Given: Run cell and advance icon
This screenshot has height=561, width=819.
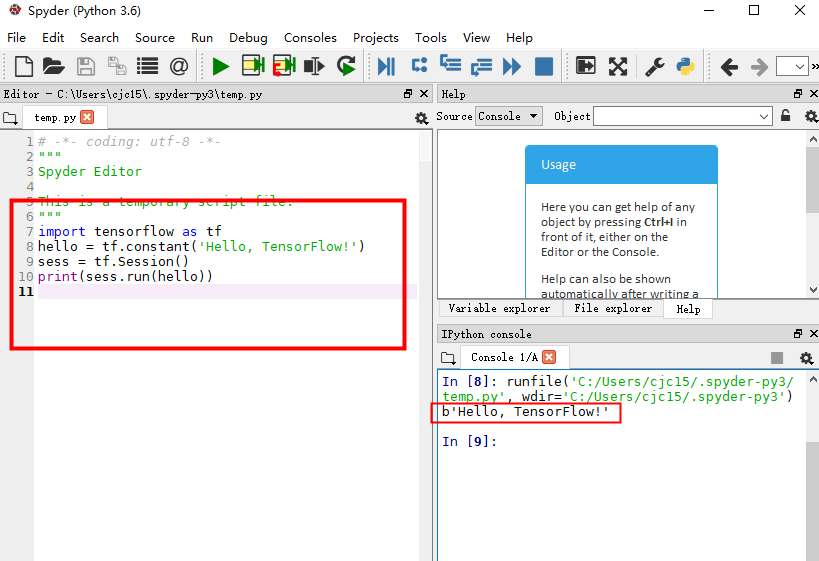Looking at the screenshot, I should click(x=284, y=66).
